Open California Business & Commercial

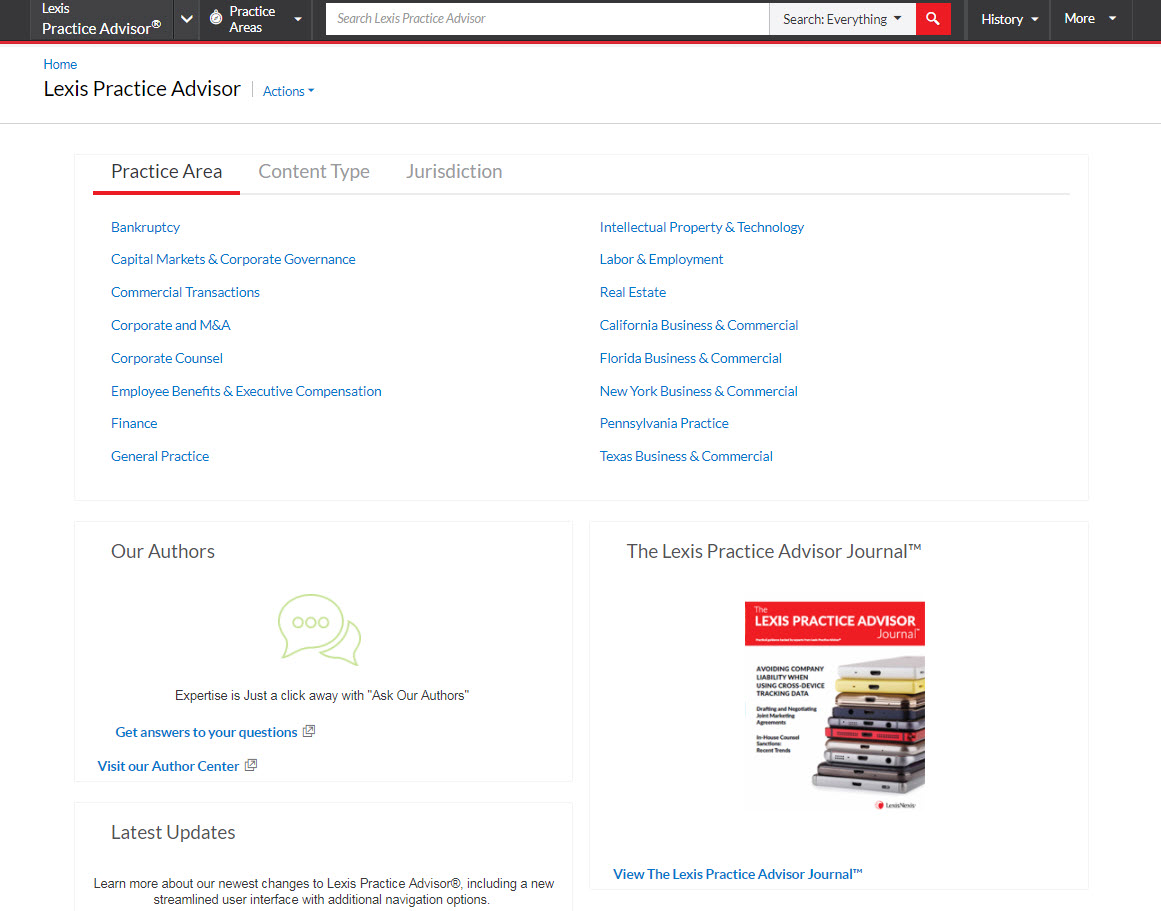point(699,325)
